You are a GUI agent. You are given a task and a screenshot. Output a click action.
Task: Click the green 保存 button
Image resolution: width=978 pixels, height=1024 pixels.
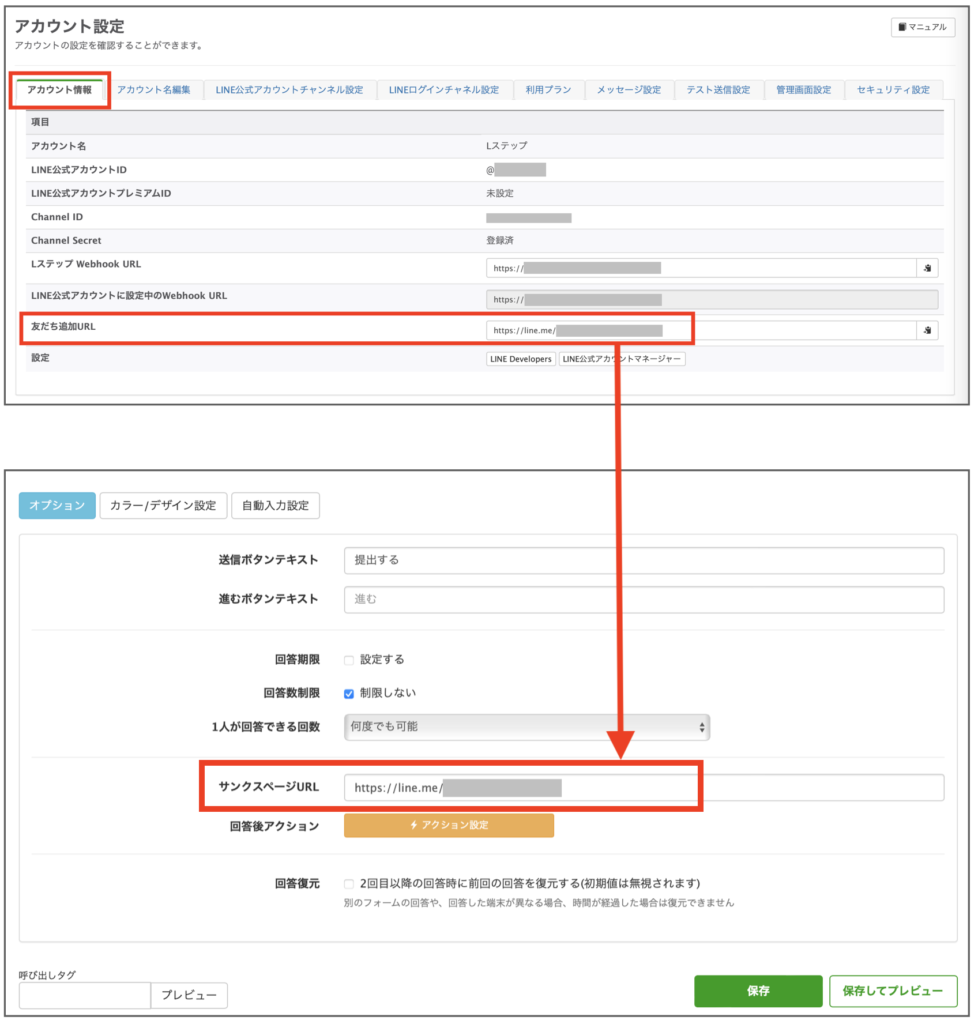(x=758, y=991)
